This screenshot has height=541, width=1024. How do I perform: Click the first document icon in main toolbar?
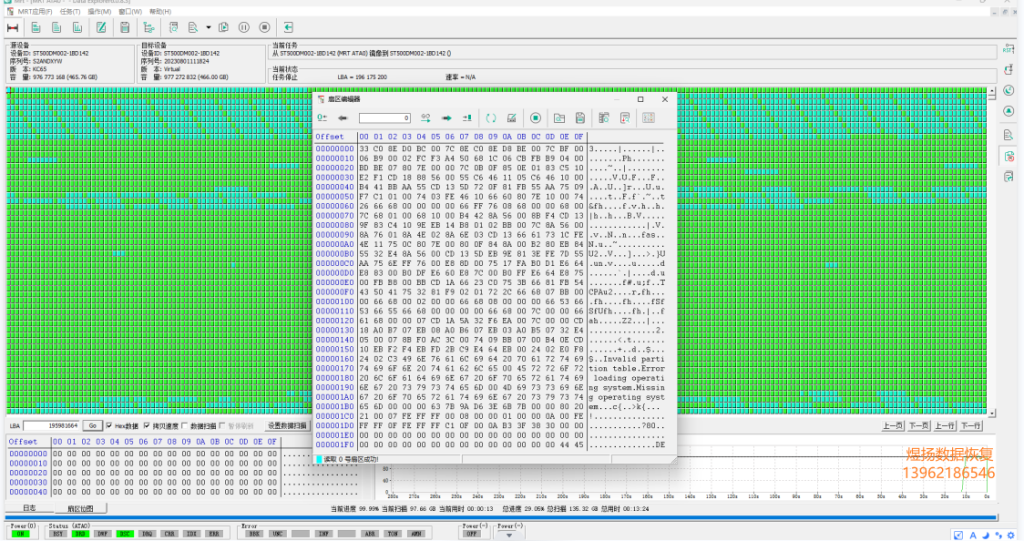coord(36,27)
